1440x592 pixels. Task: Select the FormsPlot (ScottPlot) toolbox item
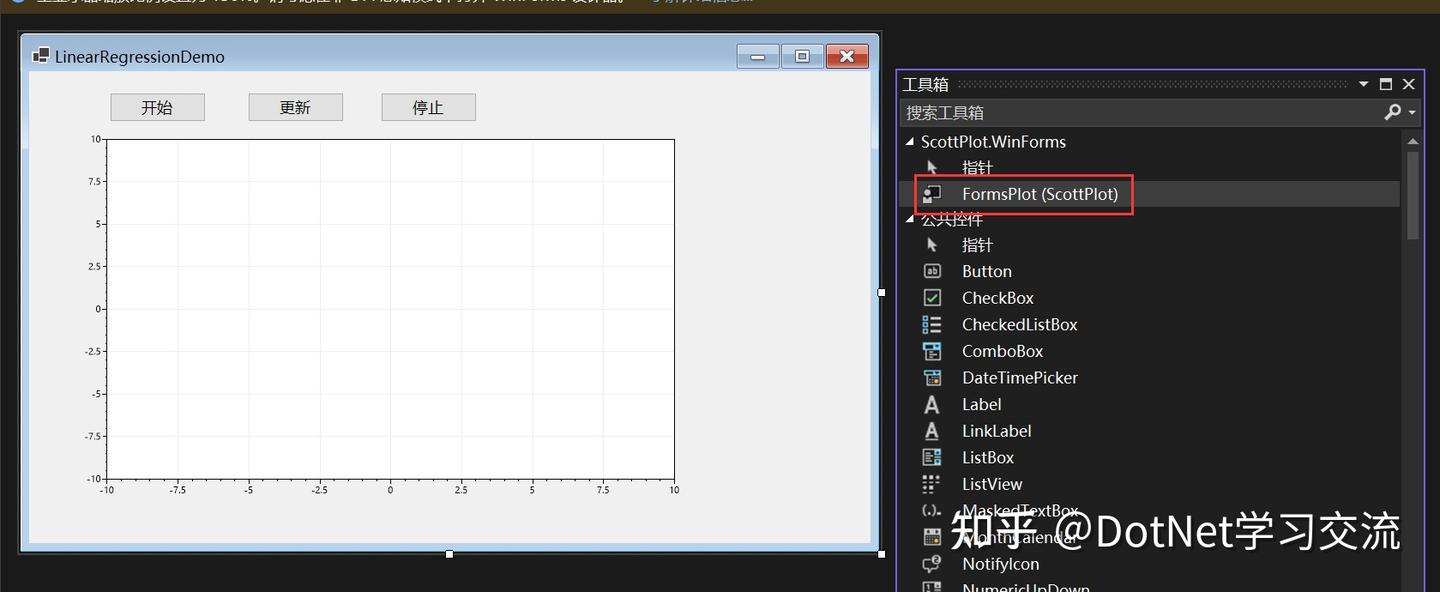pos(1150,194)
